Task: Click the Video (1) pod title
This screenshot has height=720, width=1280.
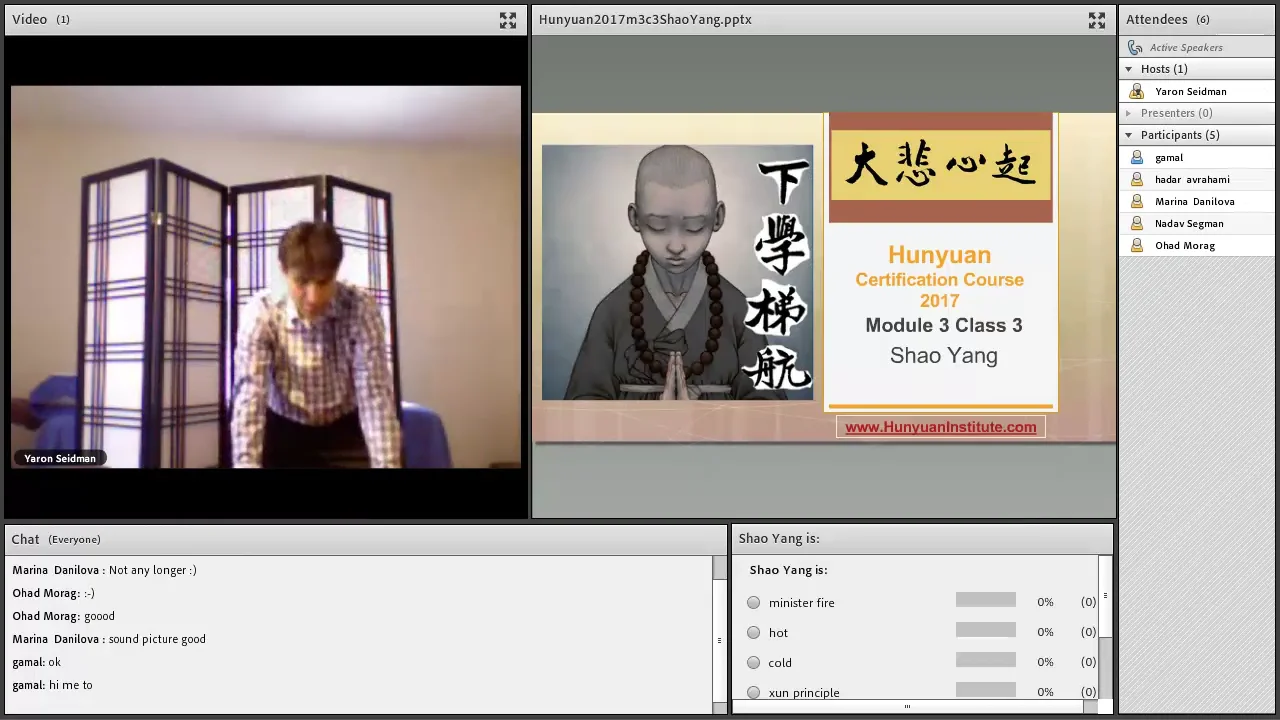Action: tap(41, 19)
